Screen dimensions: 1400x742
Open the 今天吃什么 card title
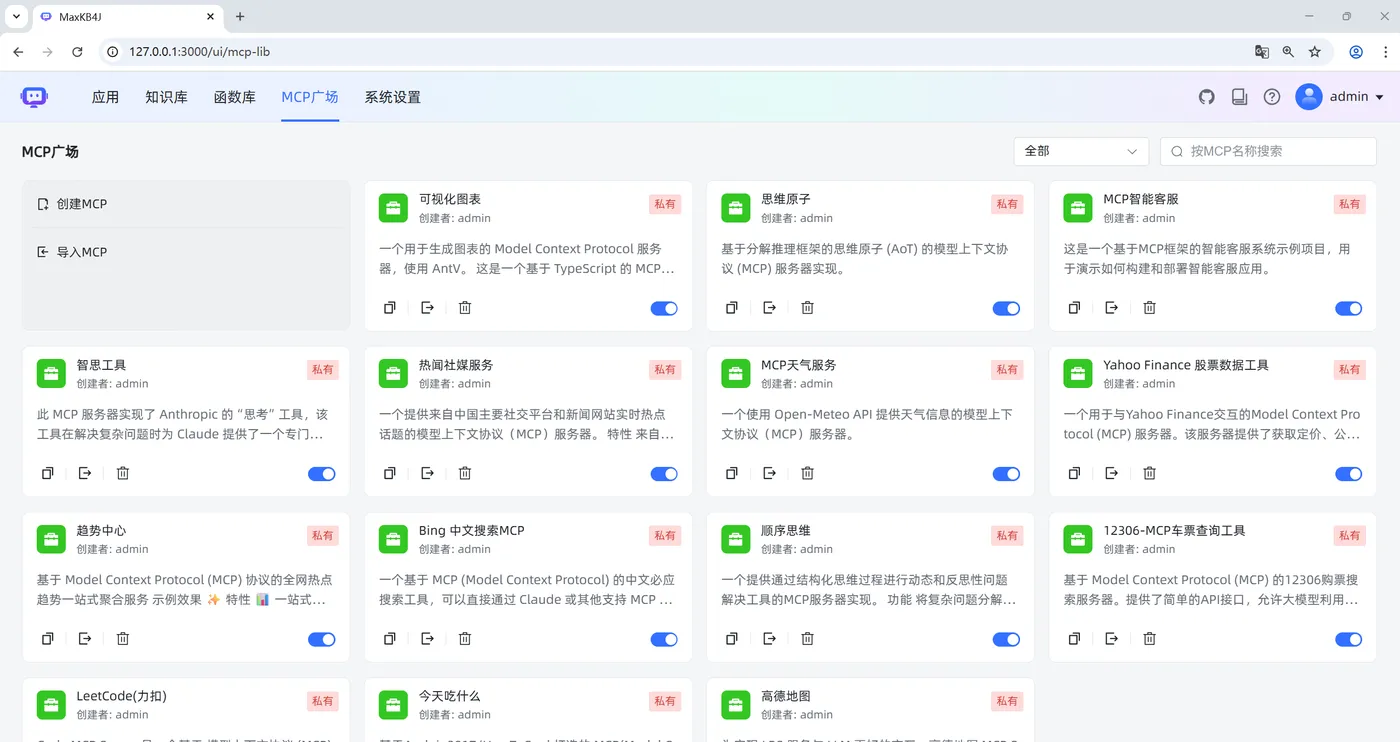pyautogui.click(x=450, y=696)
